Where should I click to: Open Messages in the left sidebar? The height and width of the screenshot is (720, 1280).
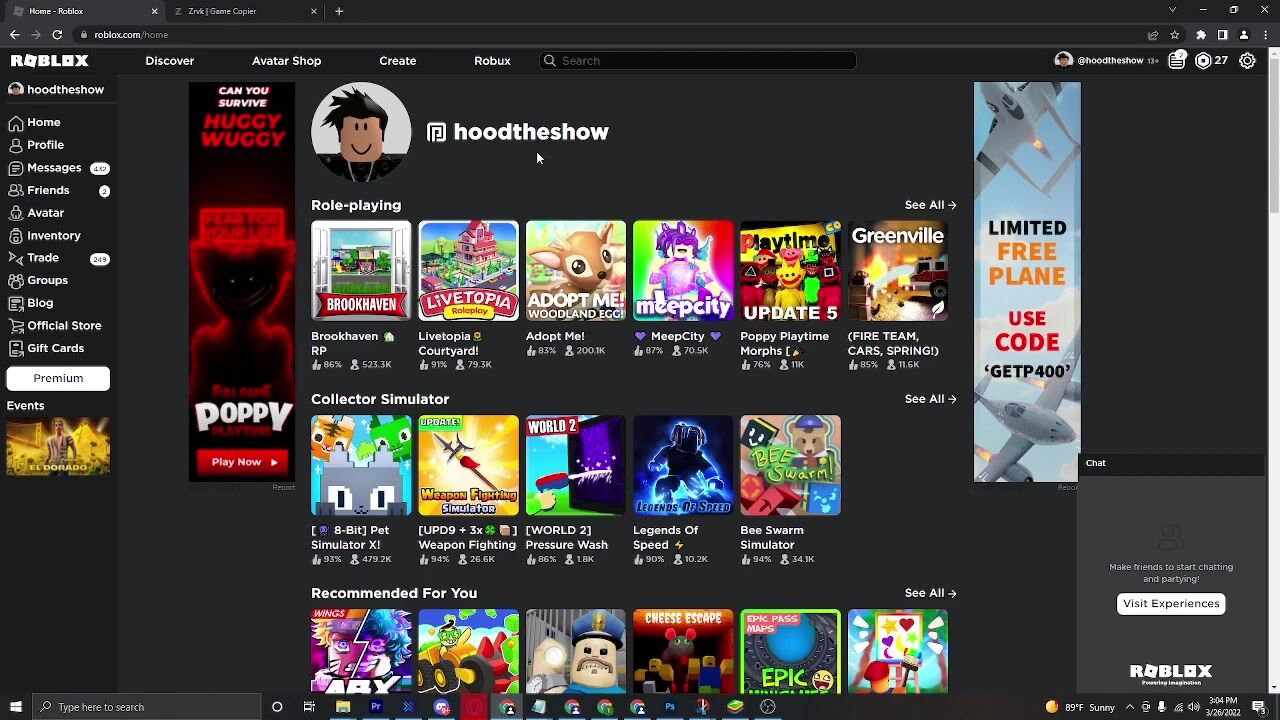coord(54,168)
